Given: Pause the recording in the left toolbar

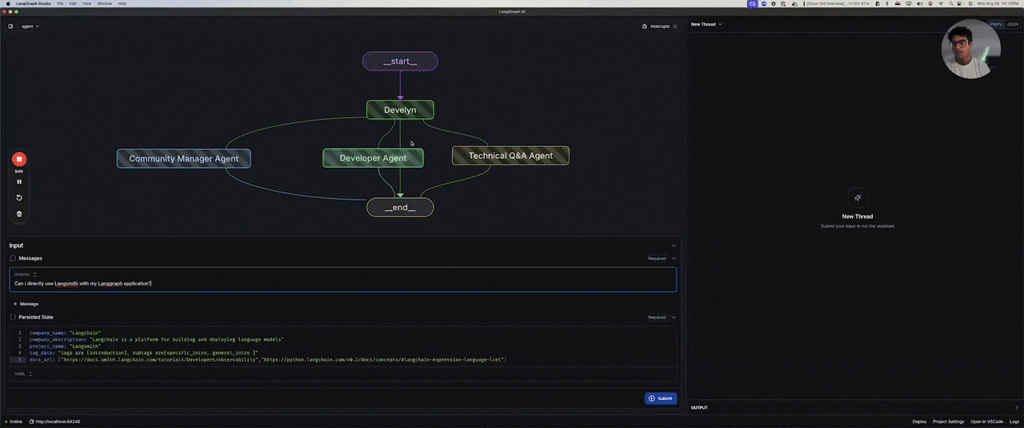Looking at the screenshot, I should coord(19,182).
